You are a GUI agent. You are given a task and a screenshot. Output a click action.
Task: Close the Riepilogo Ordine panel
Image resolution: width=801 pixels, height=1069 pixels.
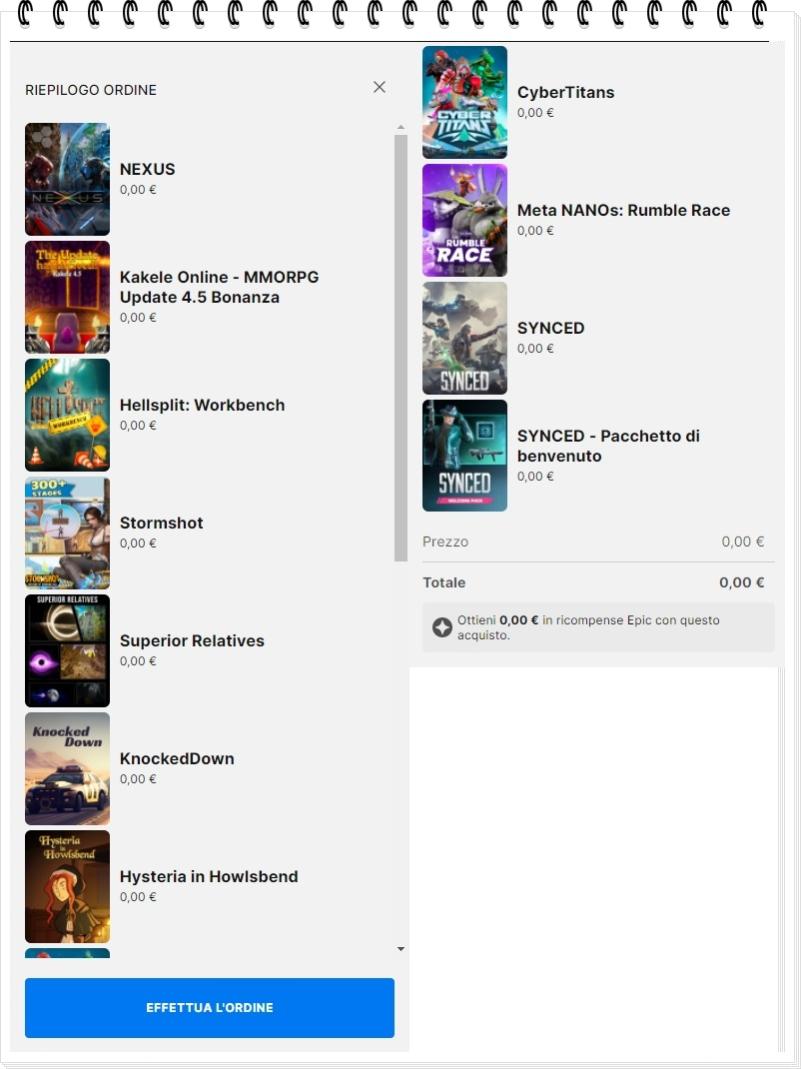point(380,87)
